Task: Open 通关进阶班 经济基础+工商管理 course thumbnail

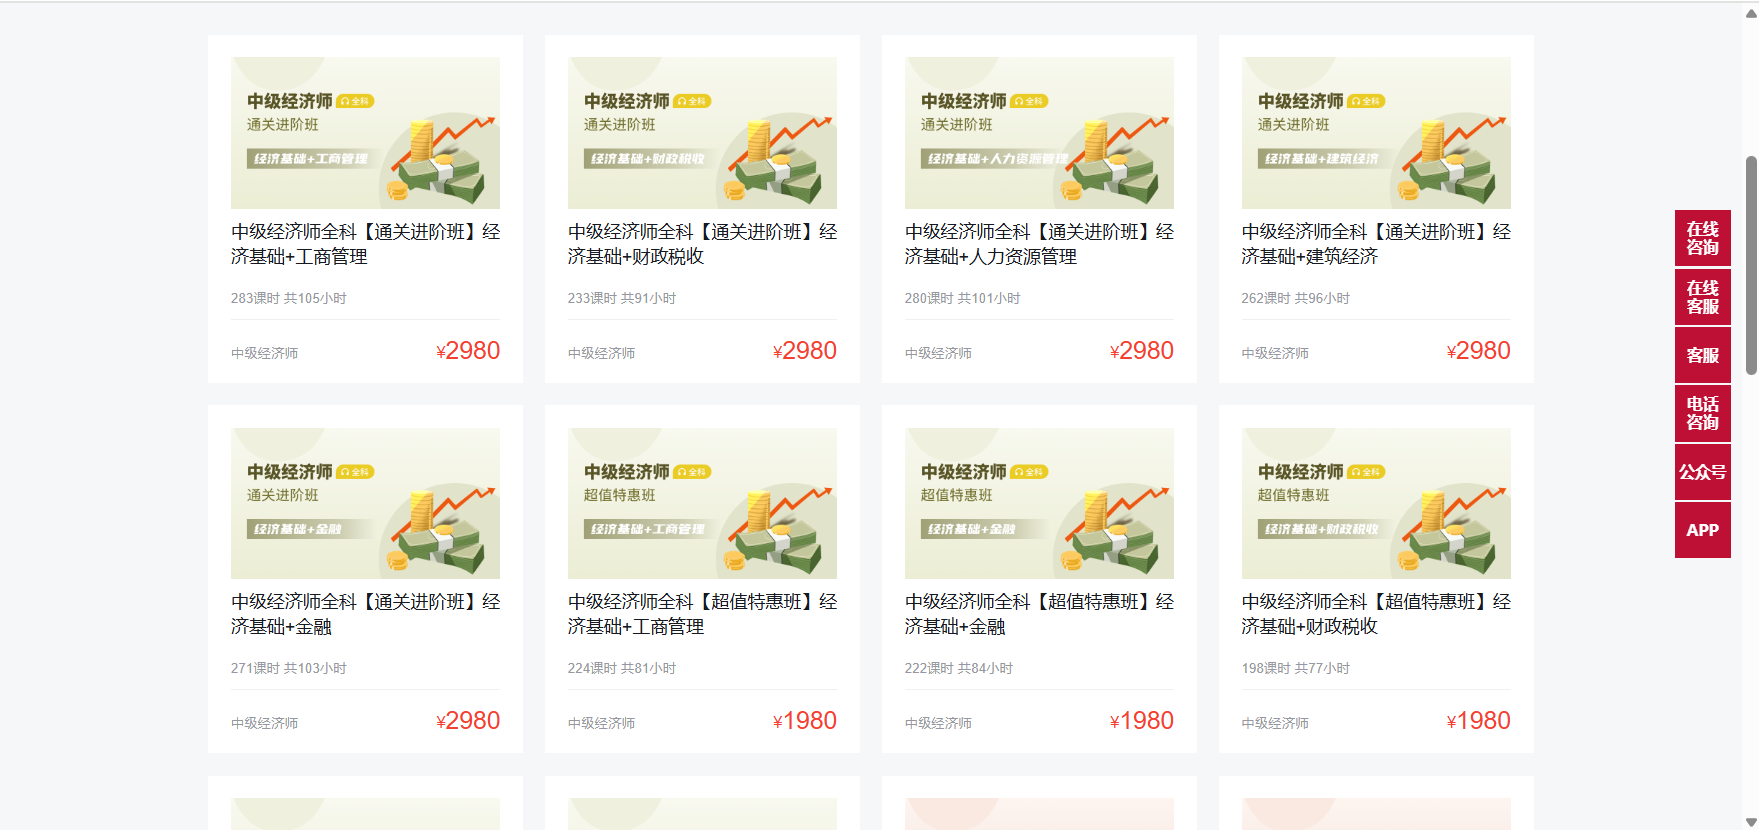Action: click(365, 132)
